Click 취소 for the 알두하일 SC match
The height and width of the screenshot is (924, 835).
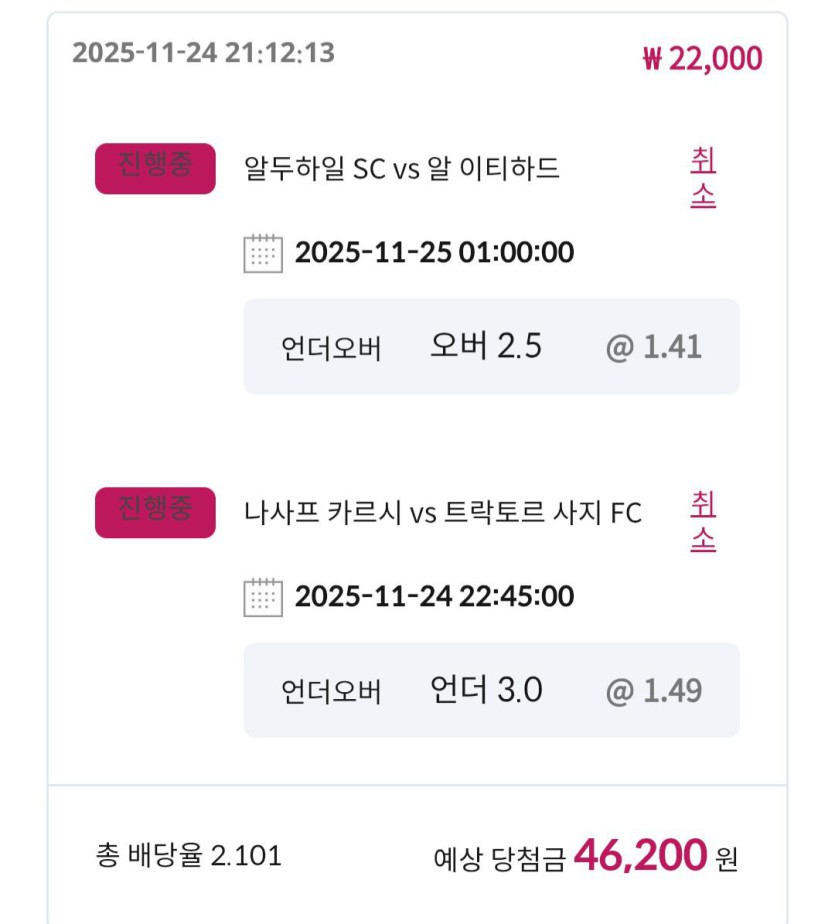point(703,178)
